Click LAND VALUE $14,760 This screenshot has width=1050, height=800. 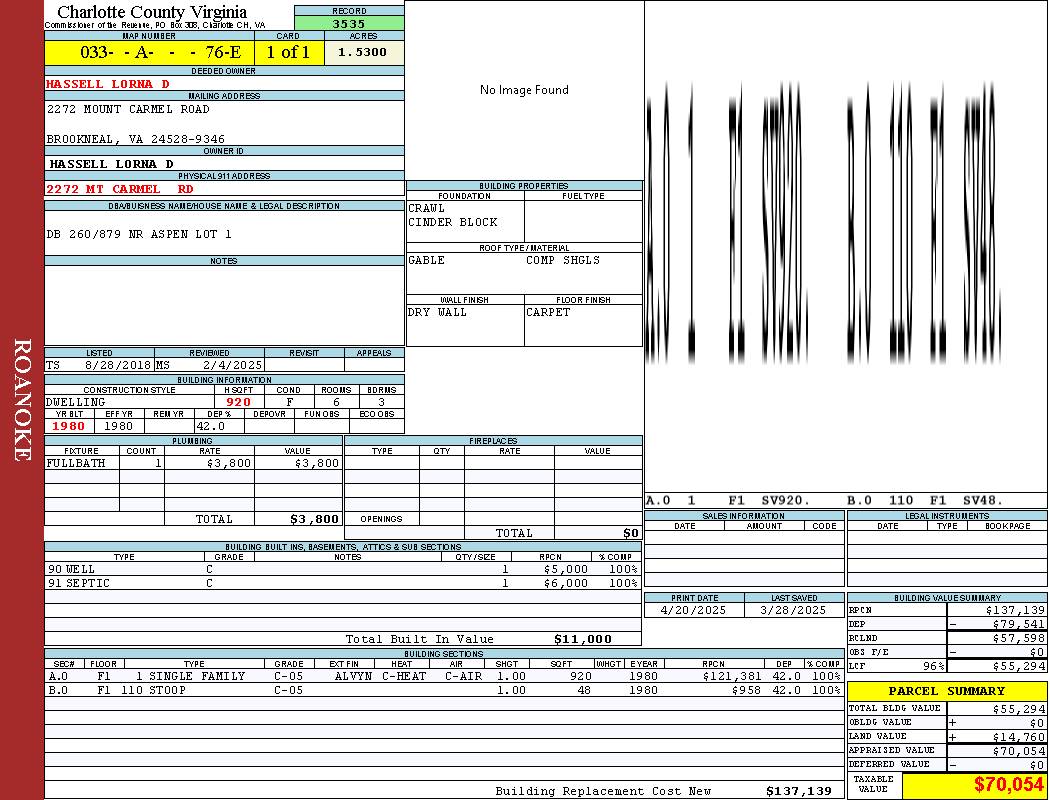[1019, 737]
